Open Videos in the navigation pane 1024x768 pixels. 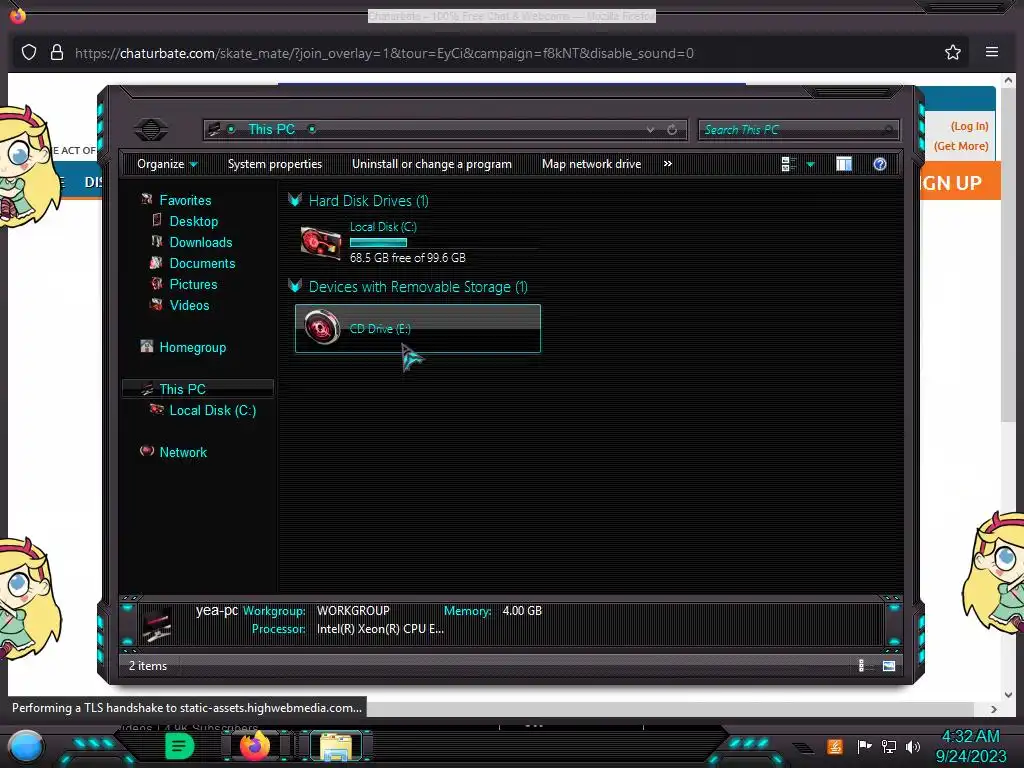tap(189, 305)
